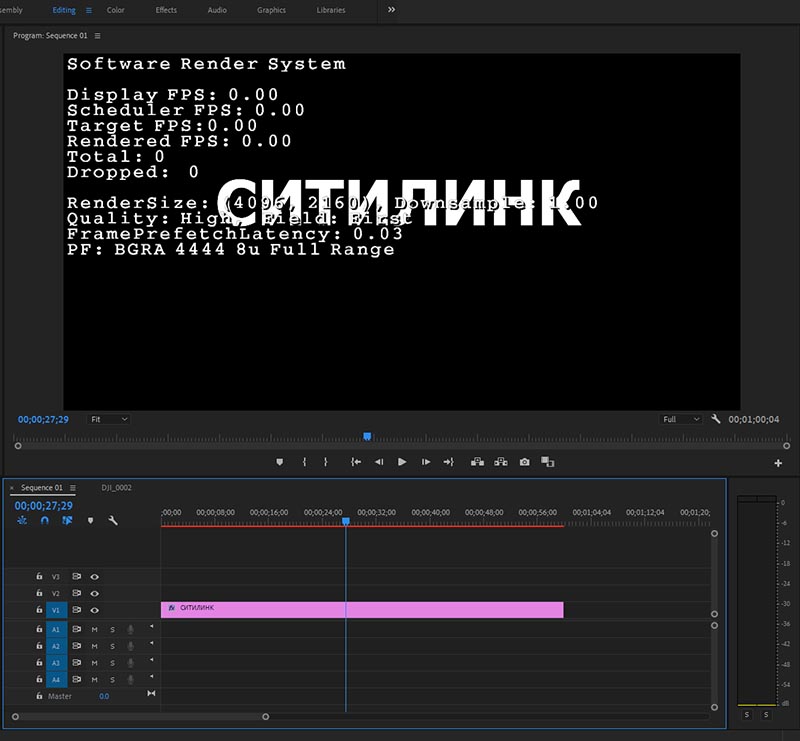Toggle Linked Selection in timeline
800x741 pixels.
[x=67, y=521]
